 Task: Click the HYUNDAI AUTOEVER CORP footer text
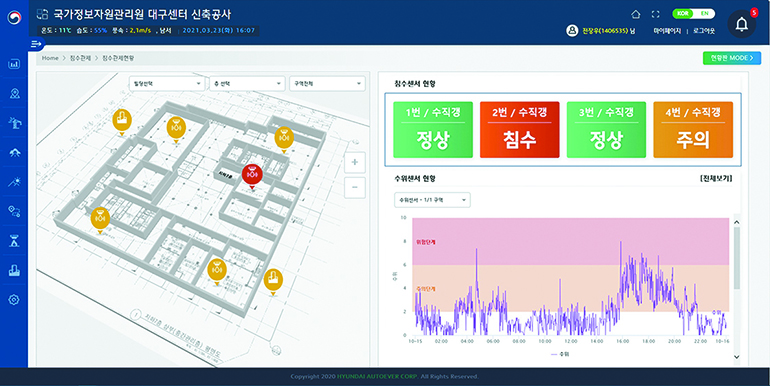(377, 377)
